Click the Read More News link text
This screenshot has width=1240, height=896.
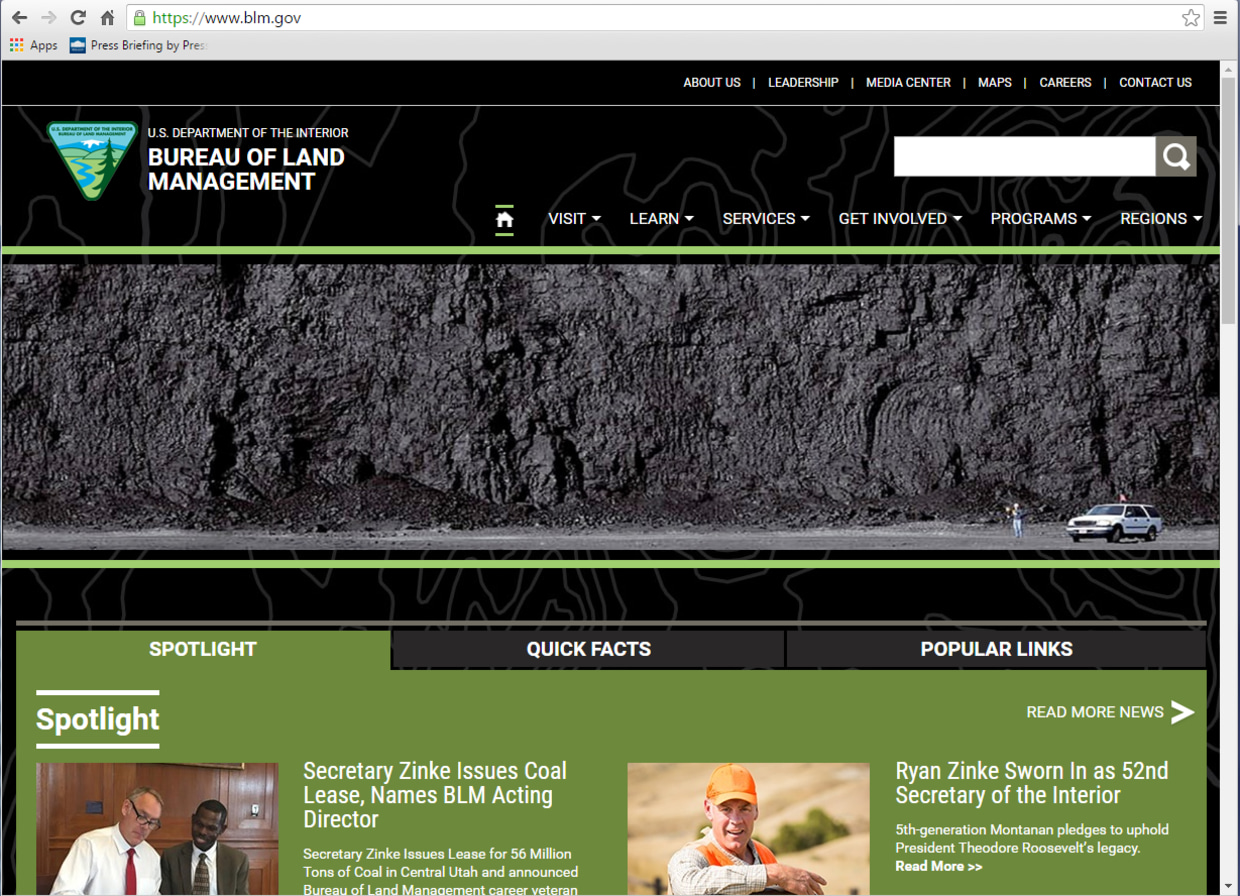coord(1095,712)
